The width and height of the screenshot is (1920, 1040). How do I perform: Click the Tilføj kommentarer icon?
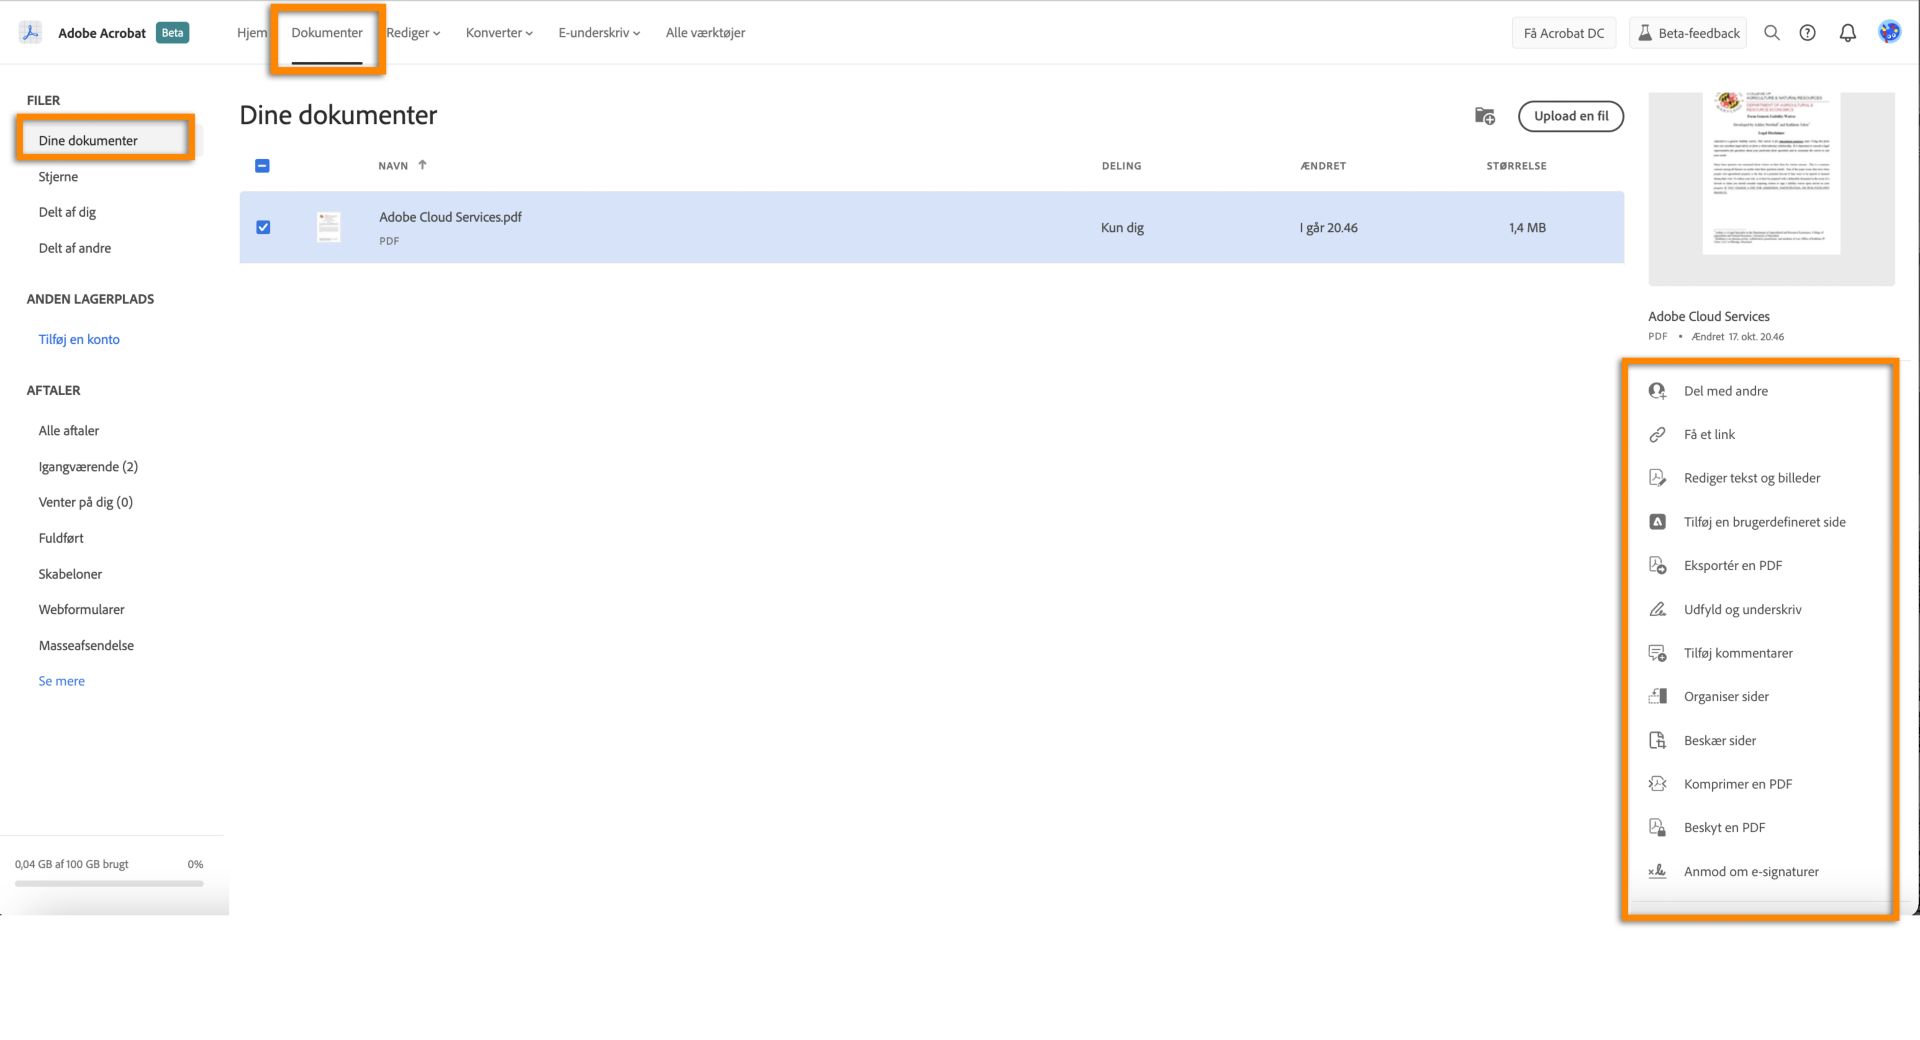pyautogui.click(x=1657, y=653)
